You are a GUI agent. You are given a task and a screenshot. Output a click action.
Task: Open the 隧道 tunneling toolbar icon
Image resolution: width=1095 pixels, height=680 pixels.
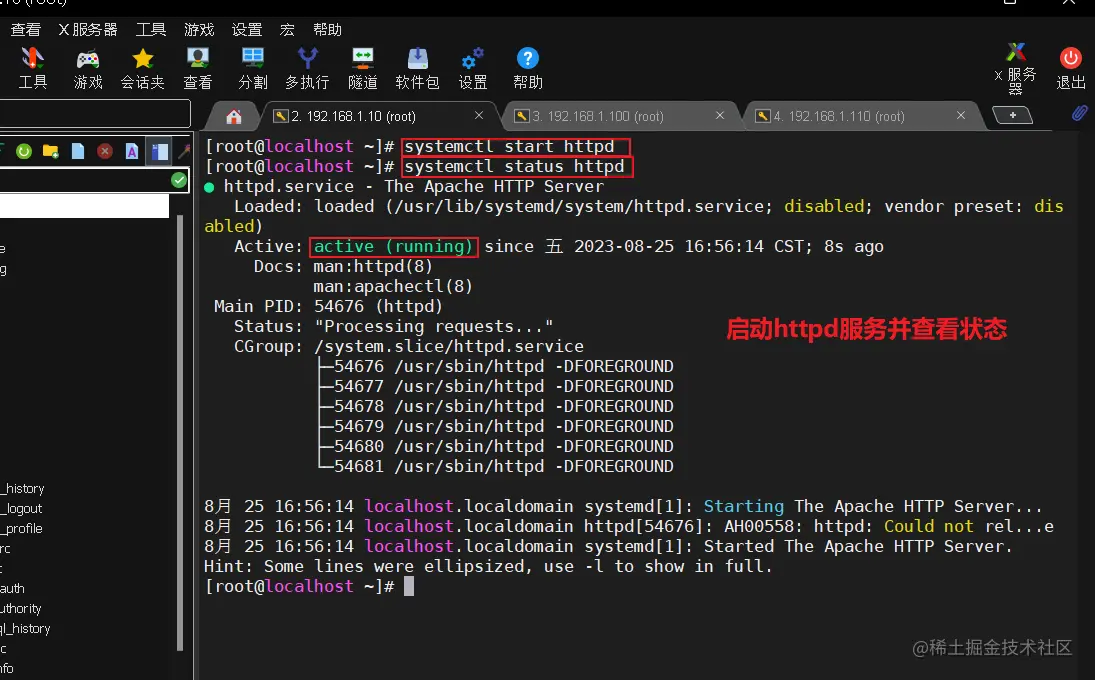coord(362,68)
